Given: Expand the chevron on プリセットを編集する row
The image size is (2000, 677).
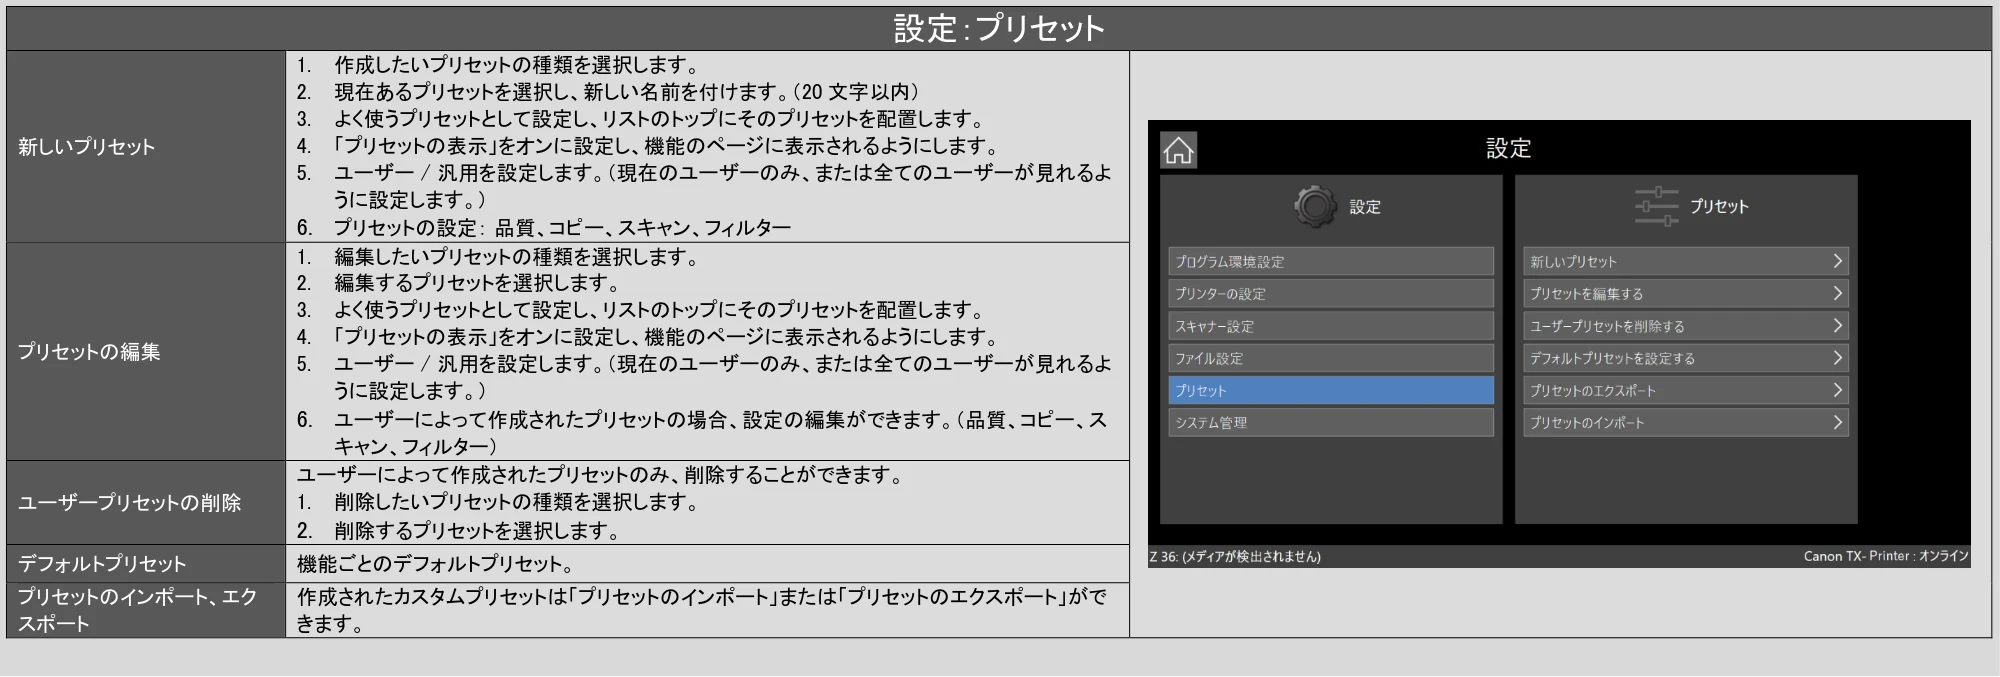Looking at the screenshot, I should (x=1837, y=293).
